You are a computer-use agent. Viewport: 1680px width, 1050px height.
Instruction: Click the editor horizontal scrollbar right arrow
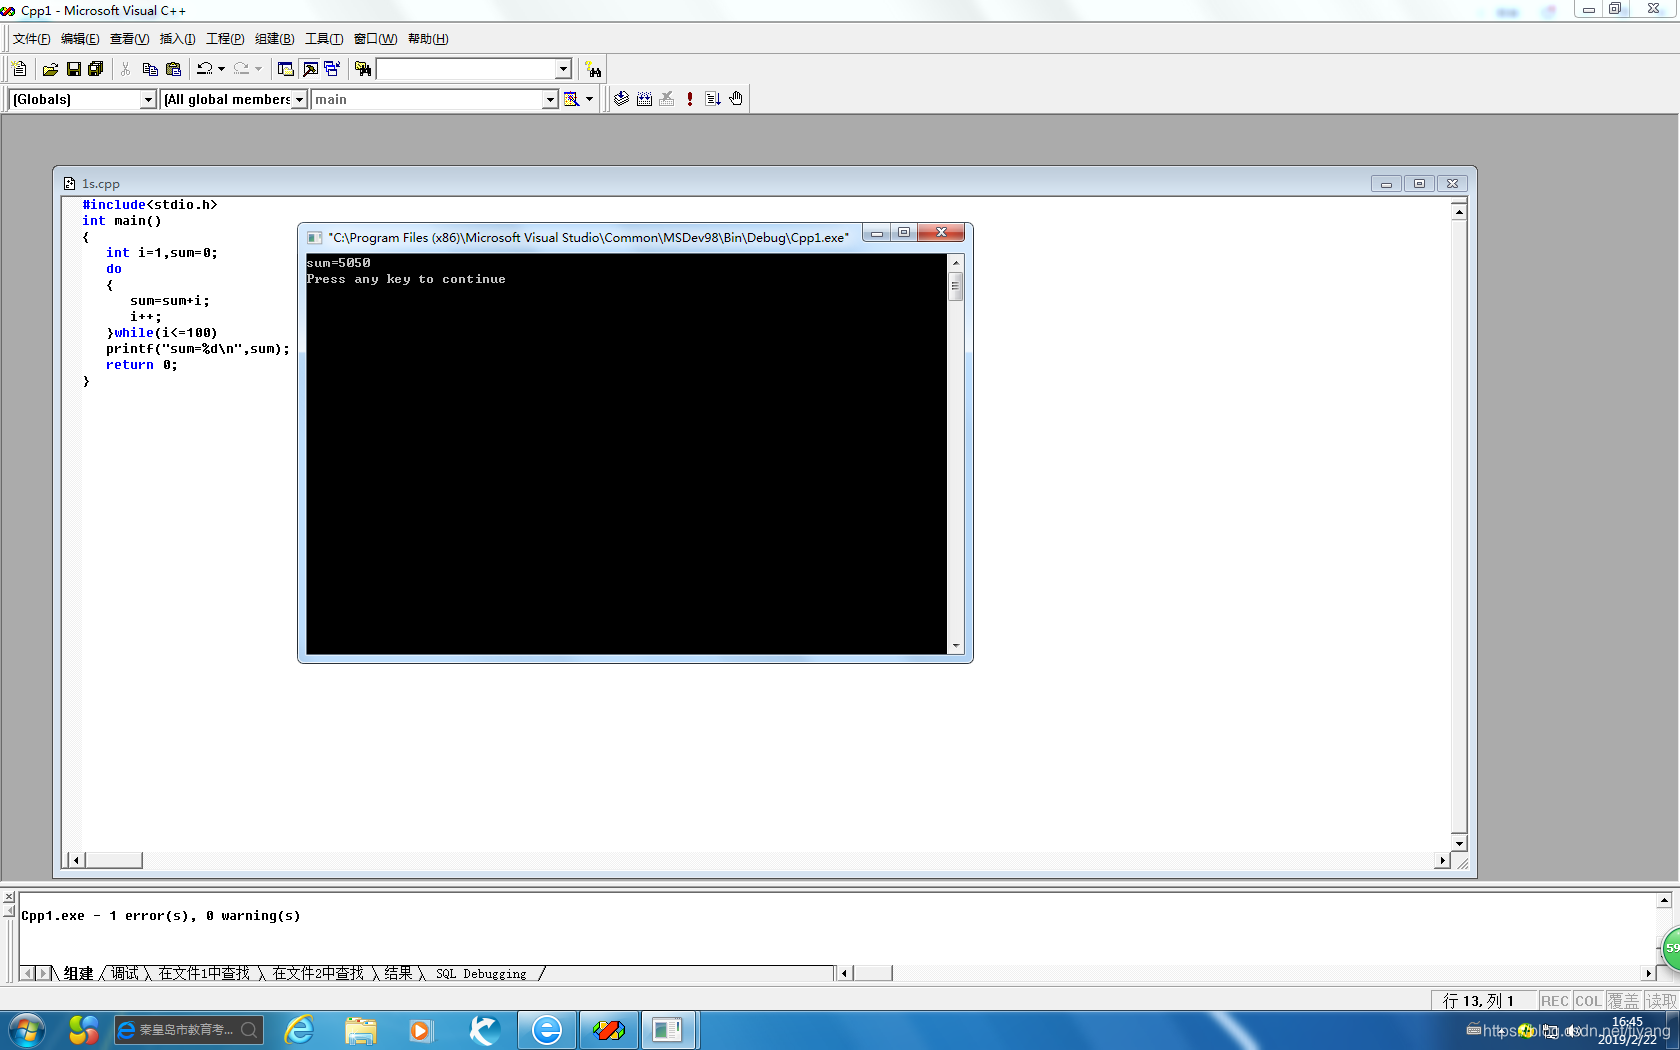[x=1442, y=860]
